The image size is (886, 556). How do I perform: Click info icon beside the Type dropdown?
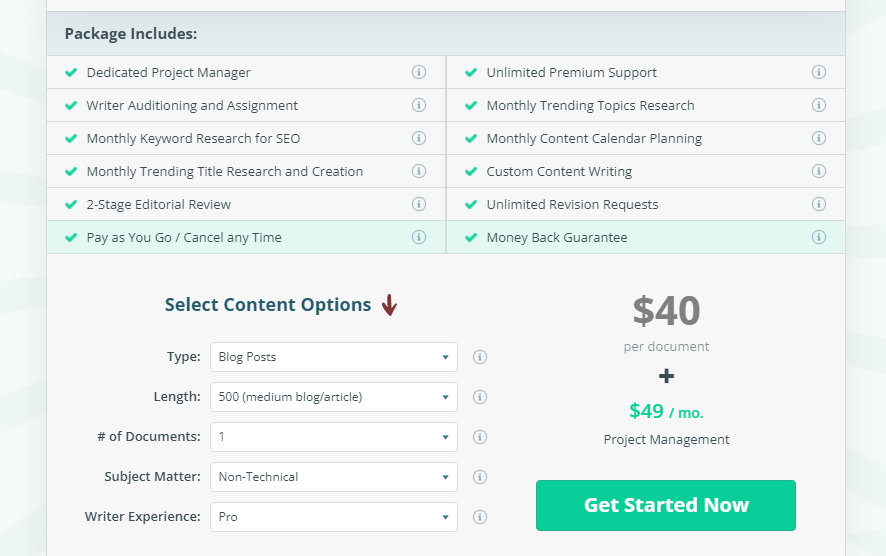[x=480, y=357]
